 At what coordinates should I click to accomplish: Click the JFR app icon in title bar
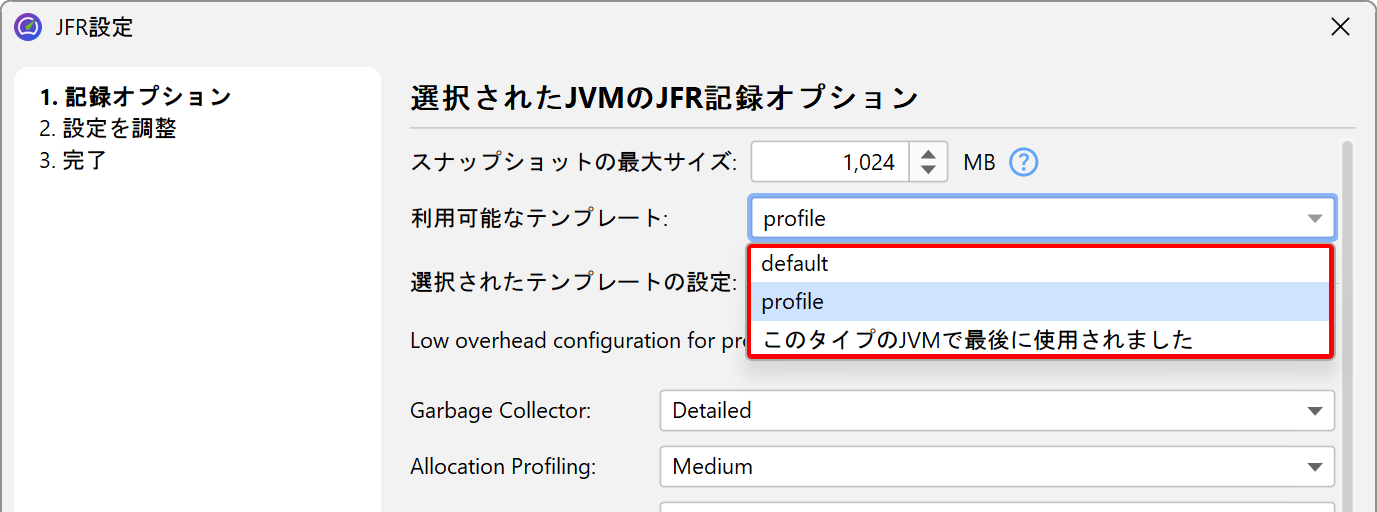point(28,27)
